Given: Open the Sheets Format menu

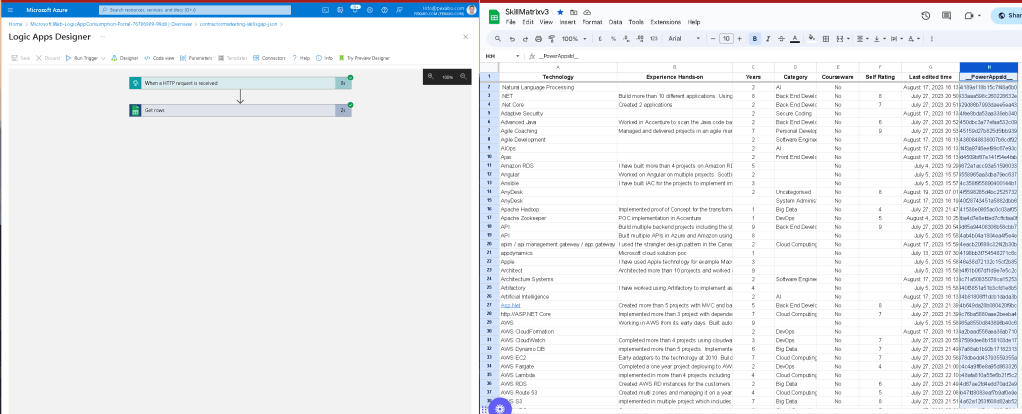Looking at the screenshot, I should point(592,22).
